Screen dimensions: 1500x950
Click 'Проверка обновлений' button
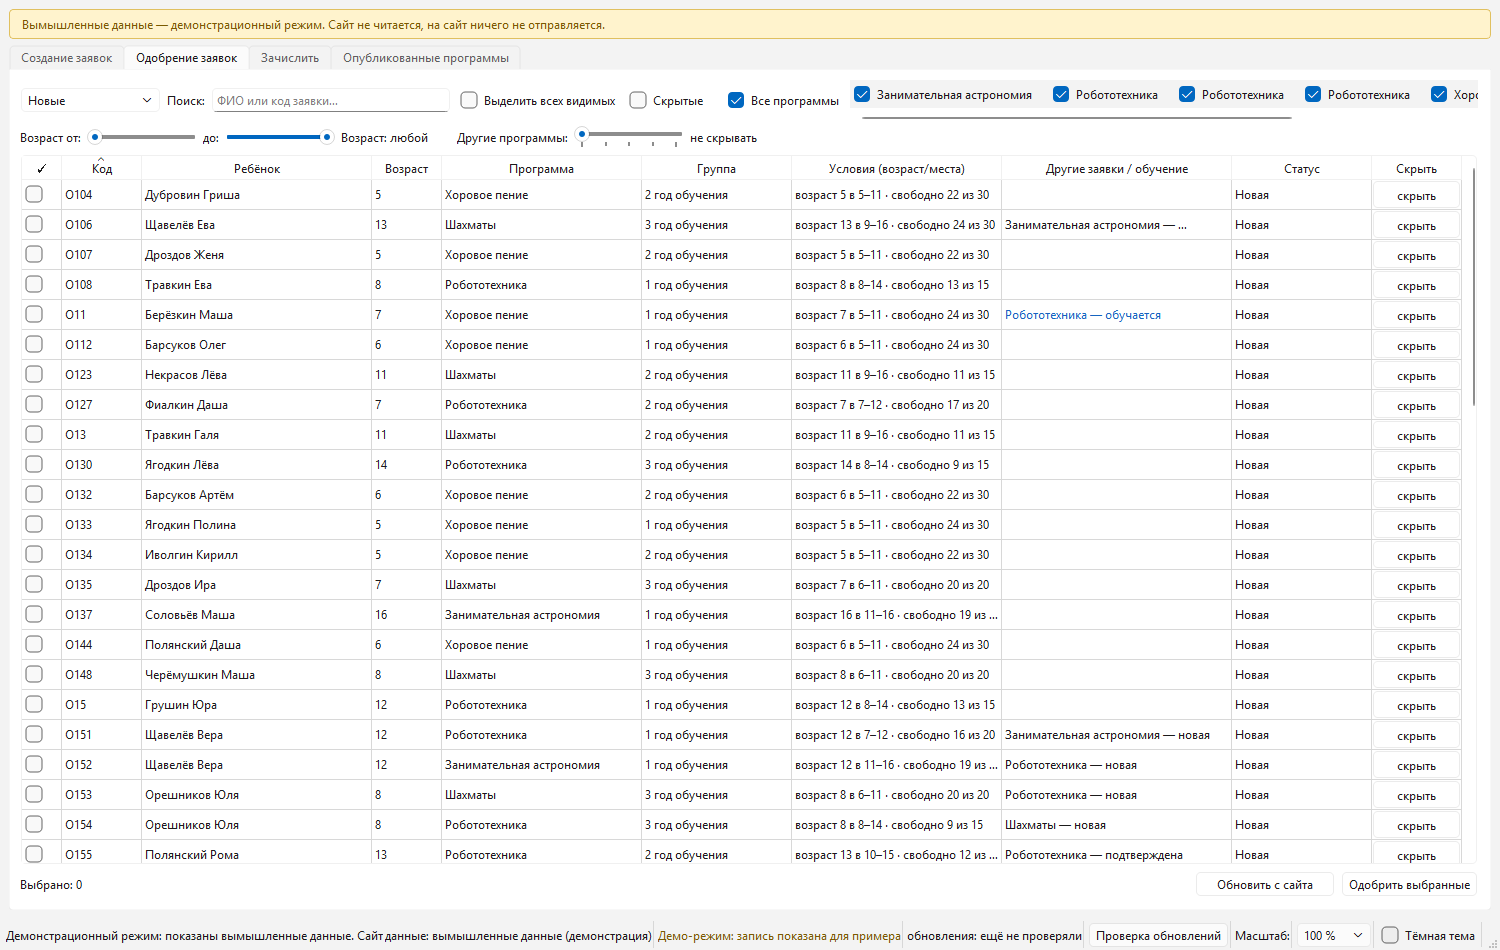[x=1158, y=935]
